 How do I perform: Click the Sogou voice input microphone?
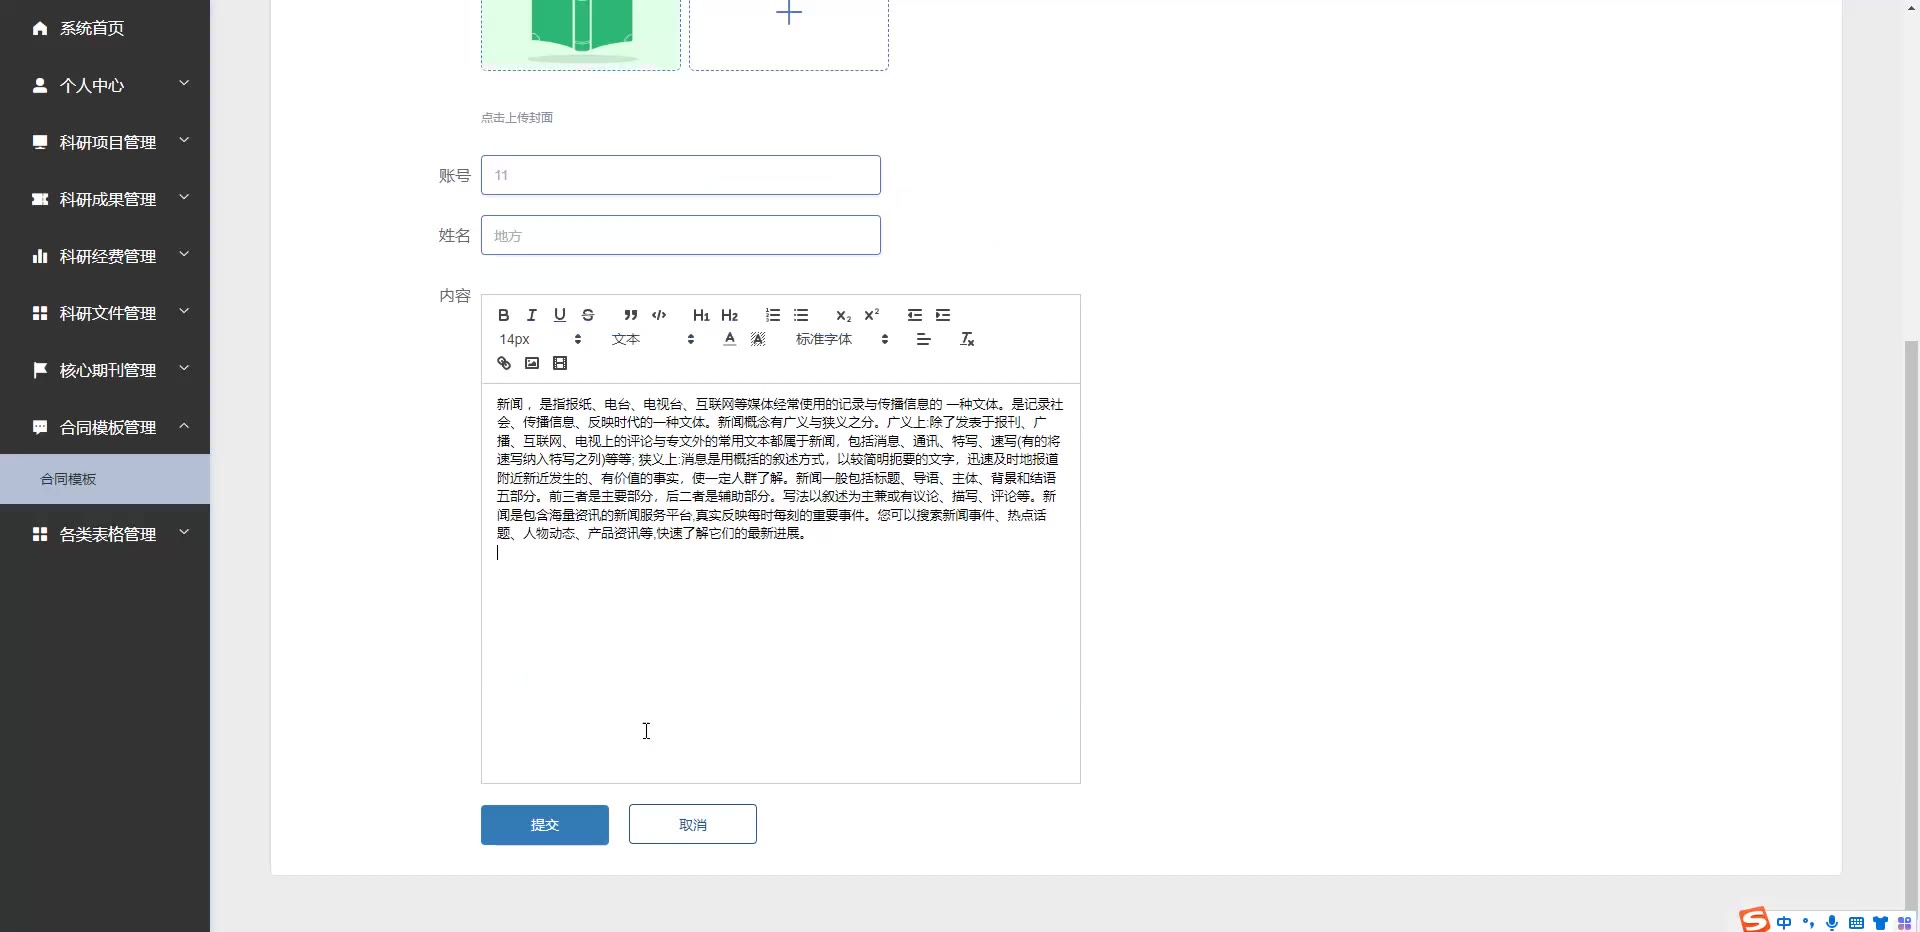coord(1832,923)
